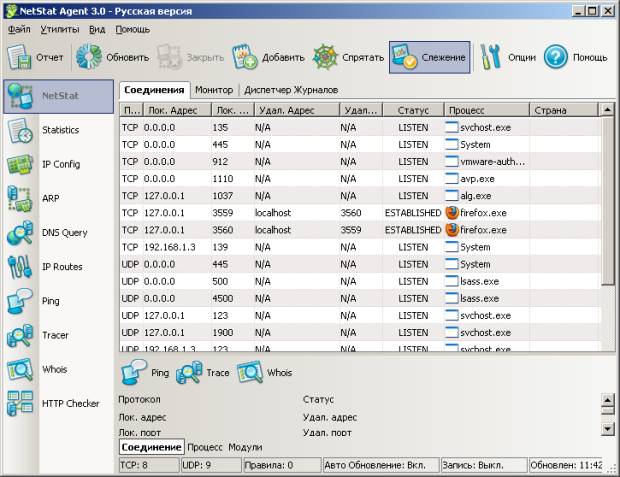Click Ping icon below connections list

(134, 372)
